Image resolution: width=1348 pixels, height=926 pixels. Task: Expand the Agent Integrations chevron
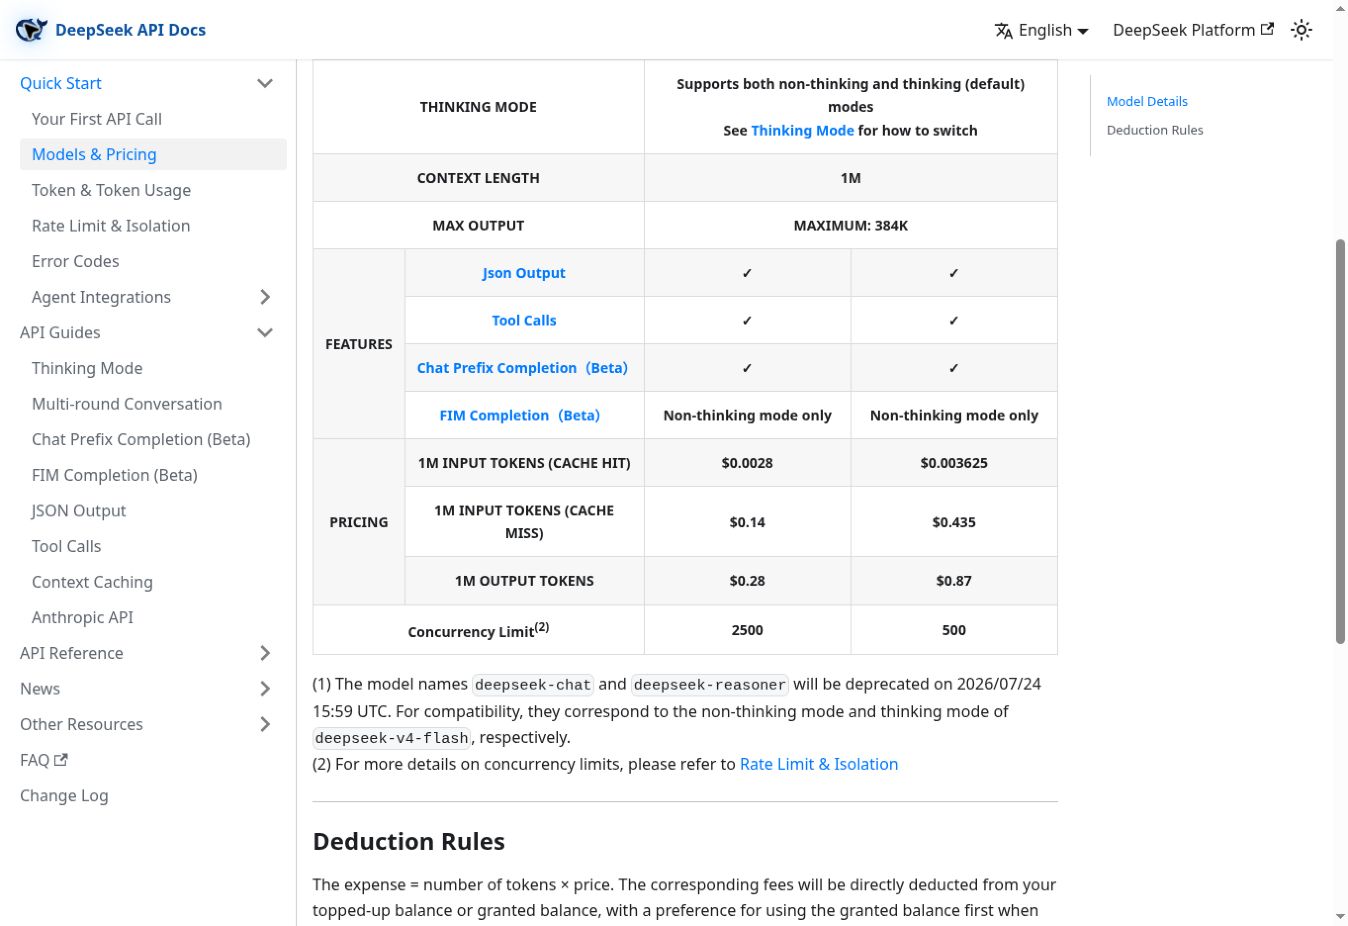(265, 297)
